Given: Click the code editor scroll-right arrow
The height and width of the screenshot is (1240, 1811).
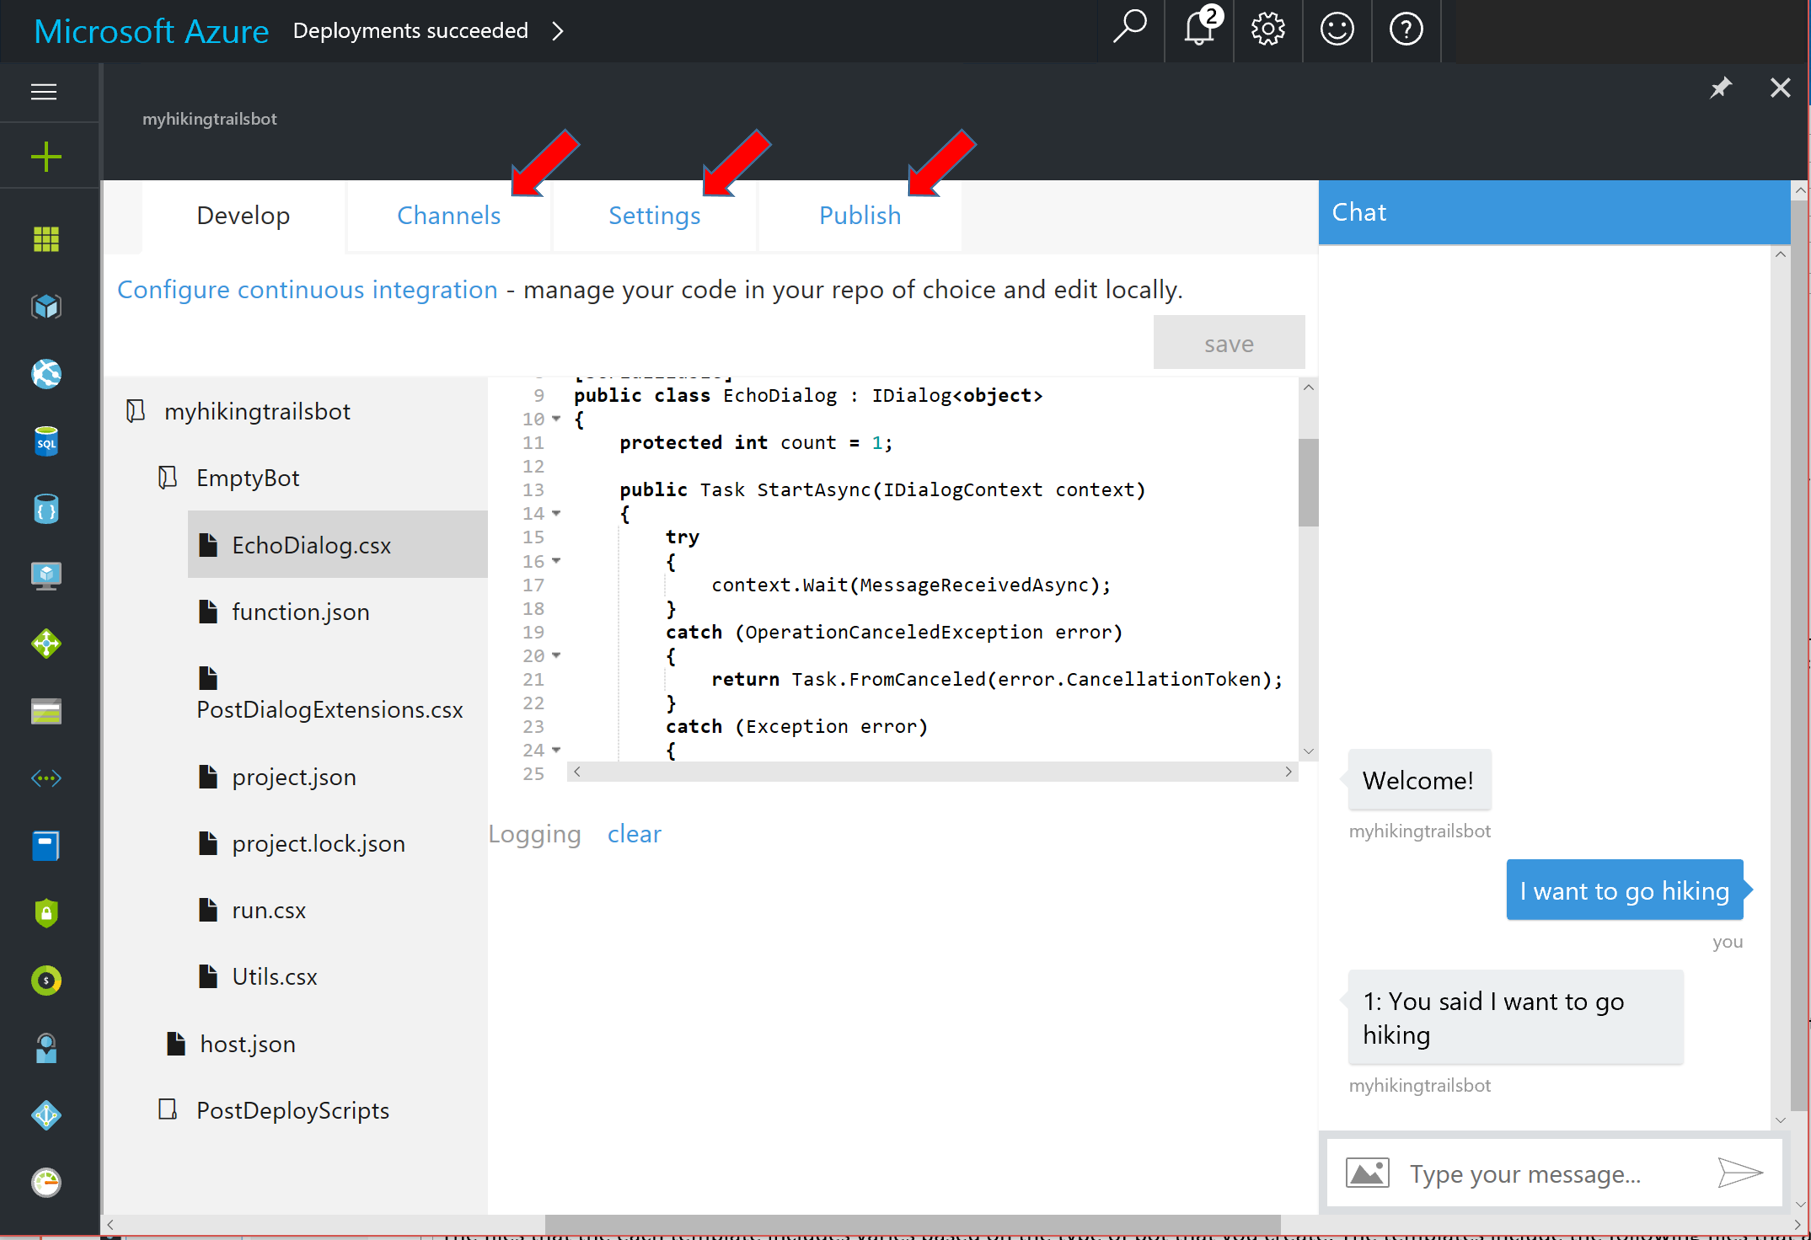Looking at the screenshot, I should pyautogui.click(x=1288, y=772).
